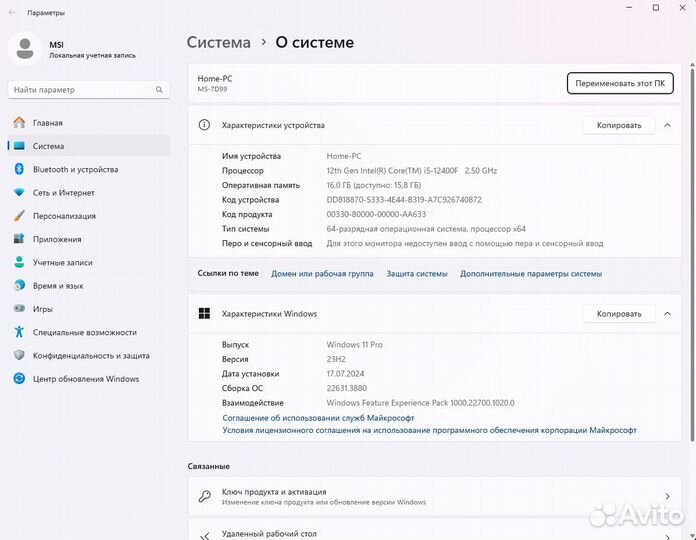This screenshot has height=540, width=696.
Task: Open Приложения settings
Action: coord(89,239)
